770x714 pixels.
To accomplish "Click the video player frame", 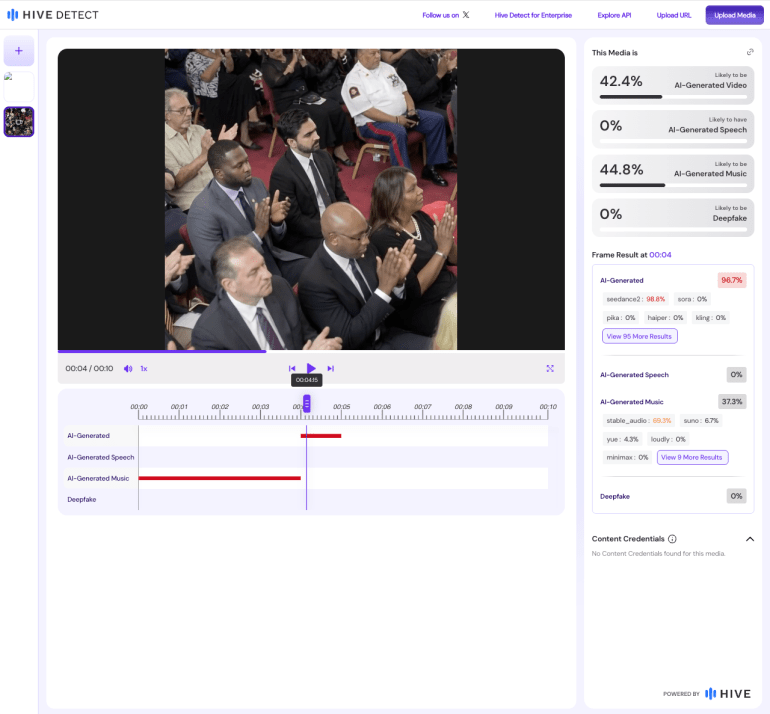I will [311, 199].
